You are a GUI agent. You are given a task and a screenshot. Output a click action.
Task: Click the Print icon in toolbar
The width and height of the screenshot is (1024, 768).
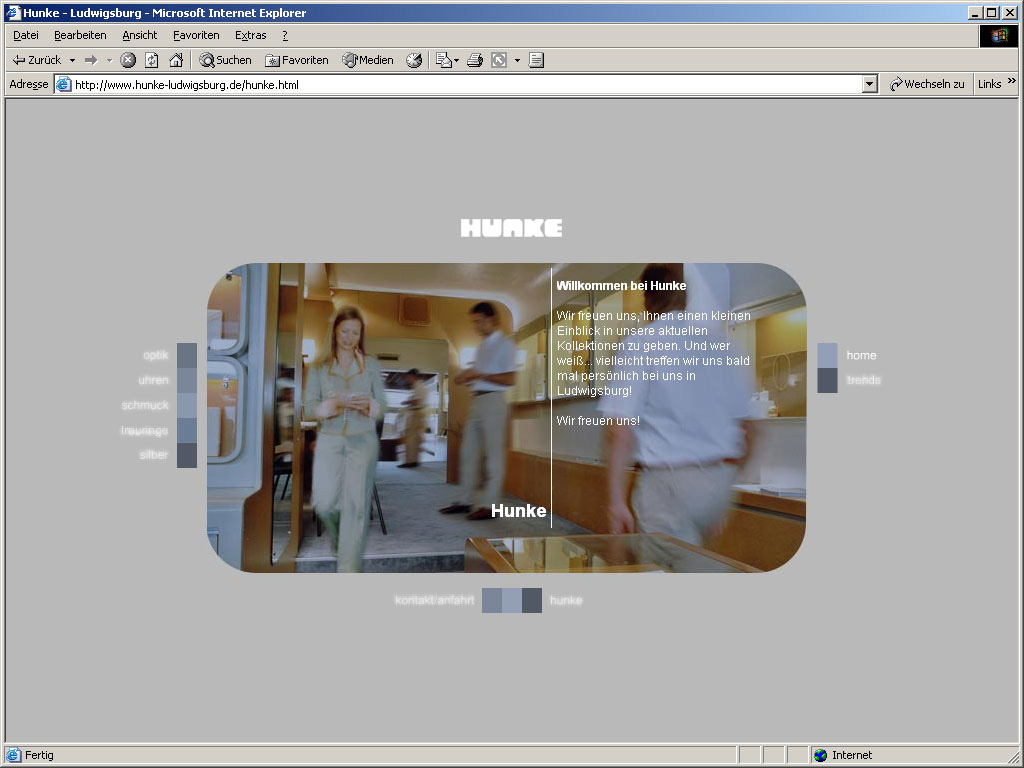[x=475, y=60]
